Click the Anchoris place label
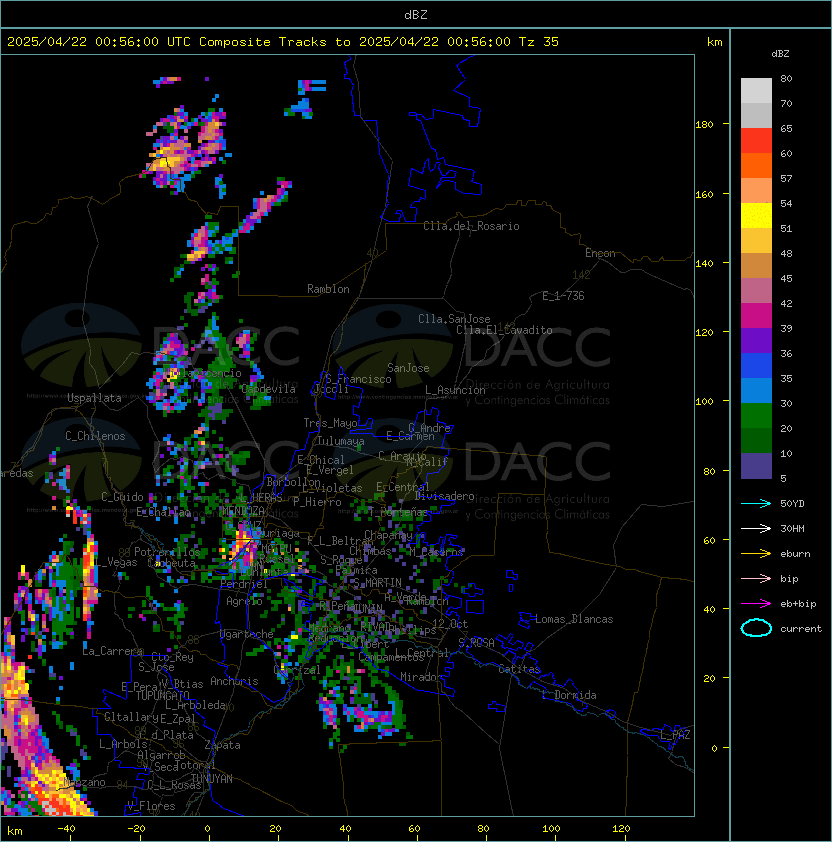The width and height of the screenshot is (832, 842). [x=234, y=681]
